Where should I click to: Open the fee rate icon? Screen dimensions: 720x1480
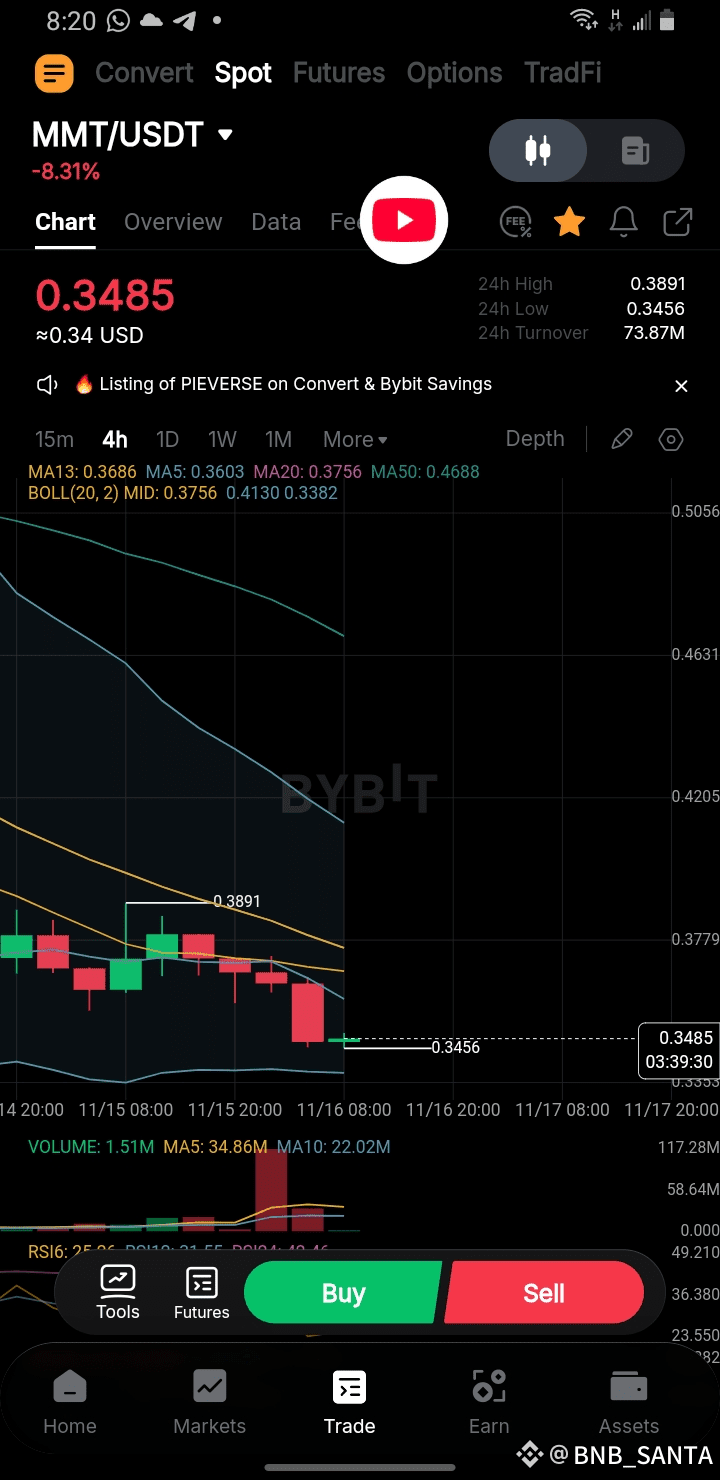[x=516, y=222]
